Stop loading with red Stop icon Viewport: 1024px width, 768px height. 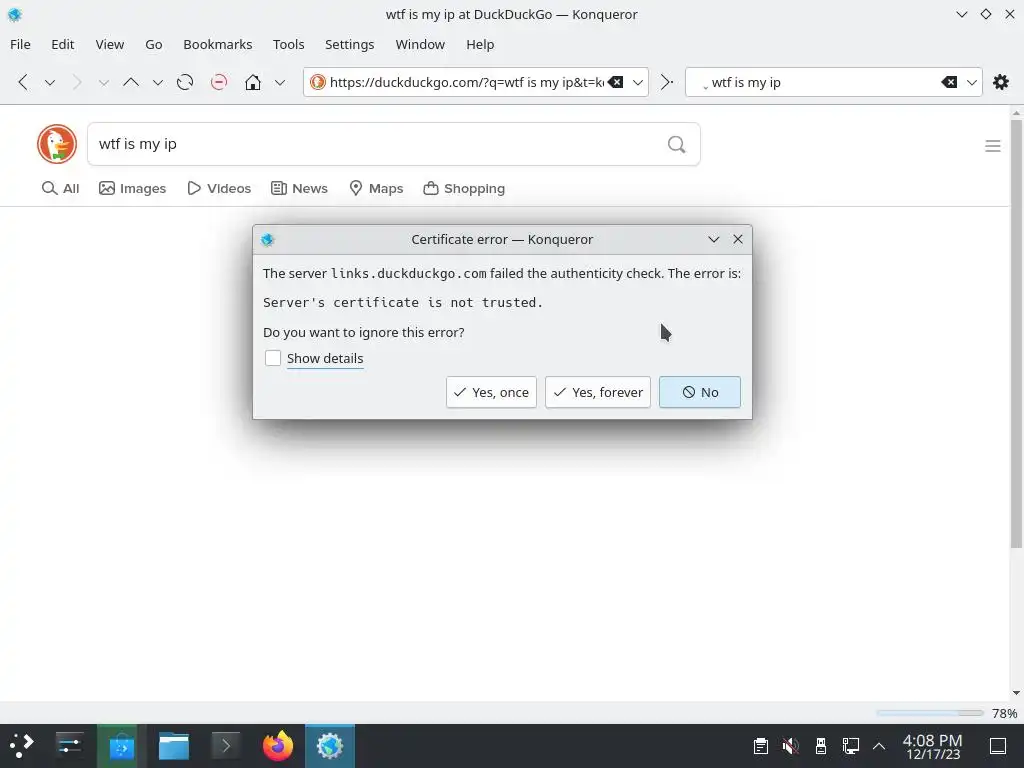click(x=219, y=82)
